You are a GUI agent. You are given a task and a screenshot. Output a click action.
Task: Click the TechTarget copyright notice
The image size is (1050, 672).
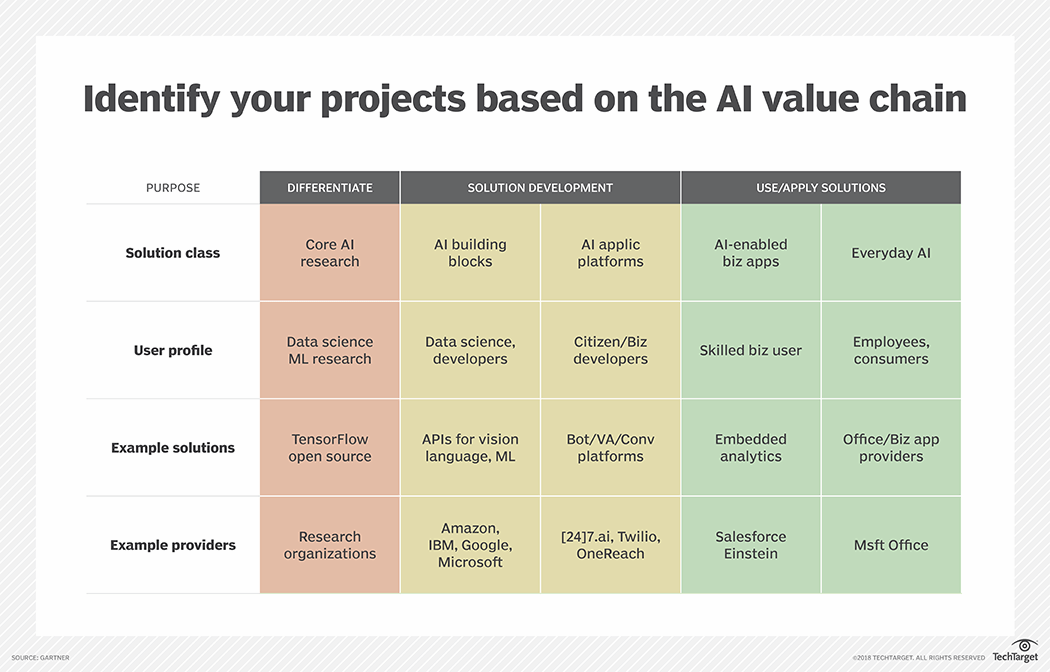click(x=919, y=658)
